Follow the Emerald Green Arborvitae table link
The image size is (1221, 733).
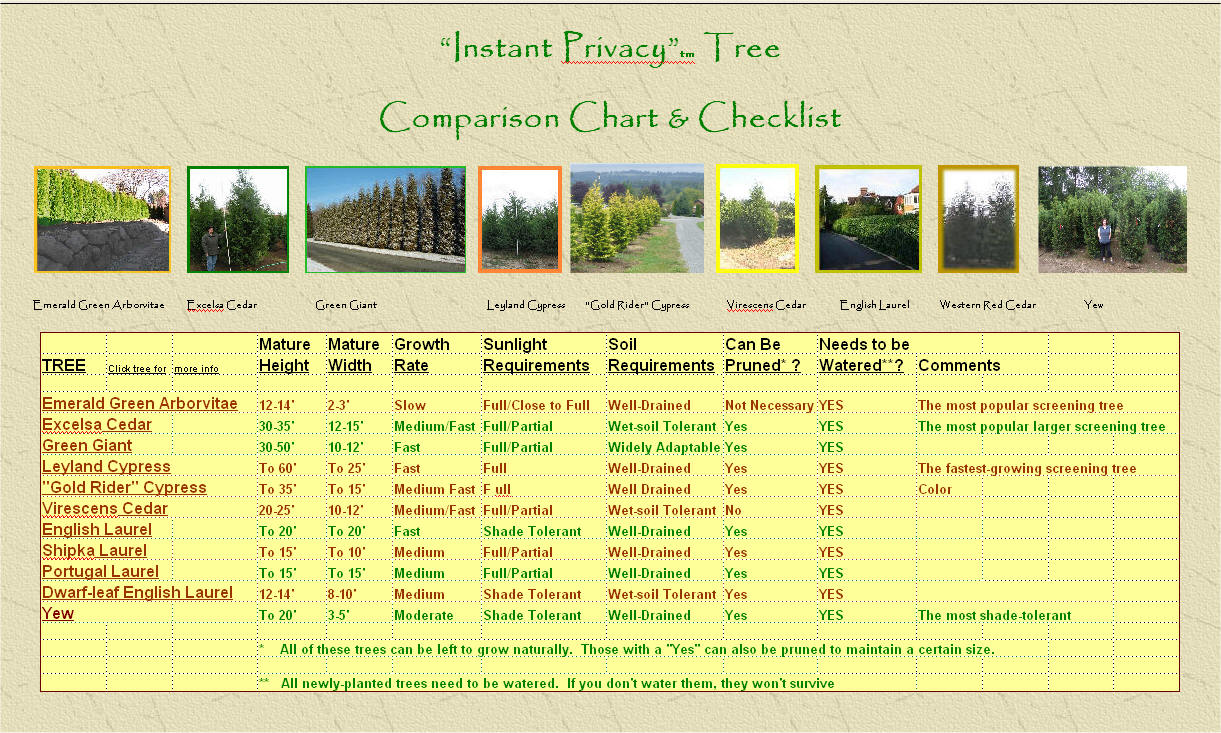point(140,404)
